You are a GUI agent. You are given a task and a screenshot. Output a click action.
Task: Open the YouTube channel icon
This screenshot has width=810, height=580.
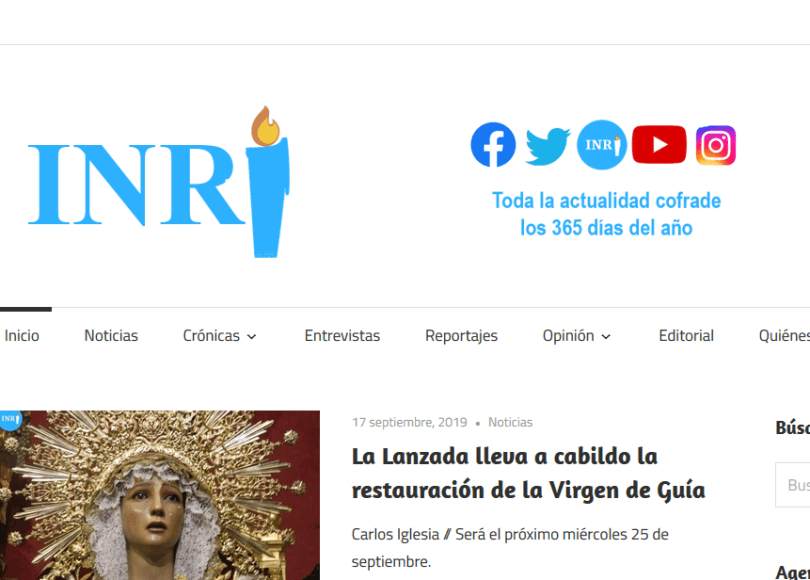point(658,145)
